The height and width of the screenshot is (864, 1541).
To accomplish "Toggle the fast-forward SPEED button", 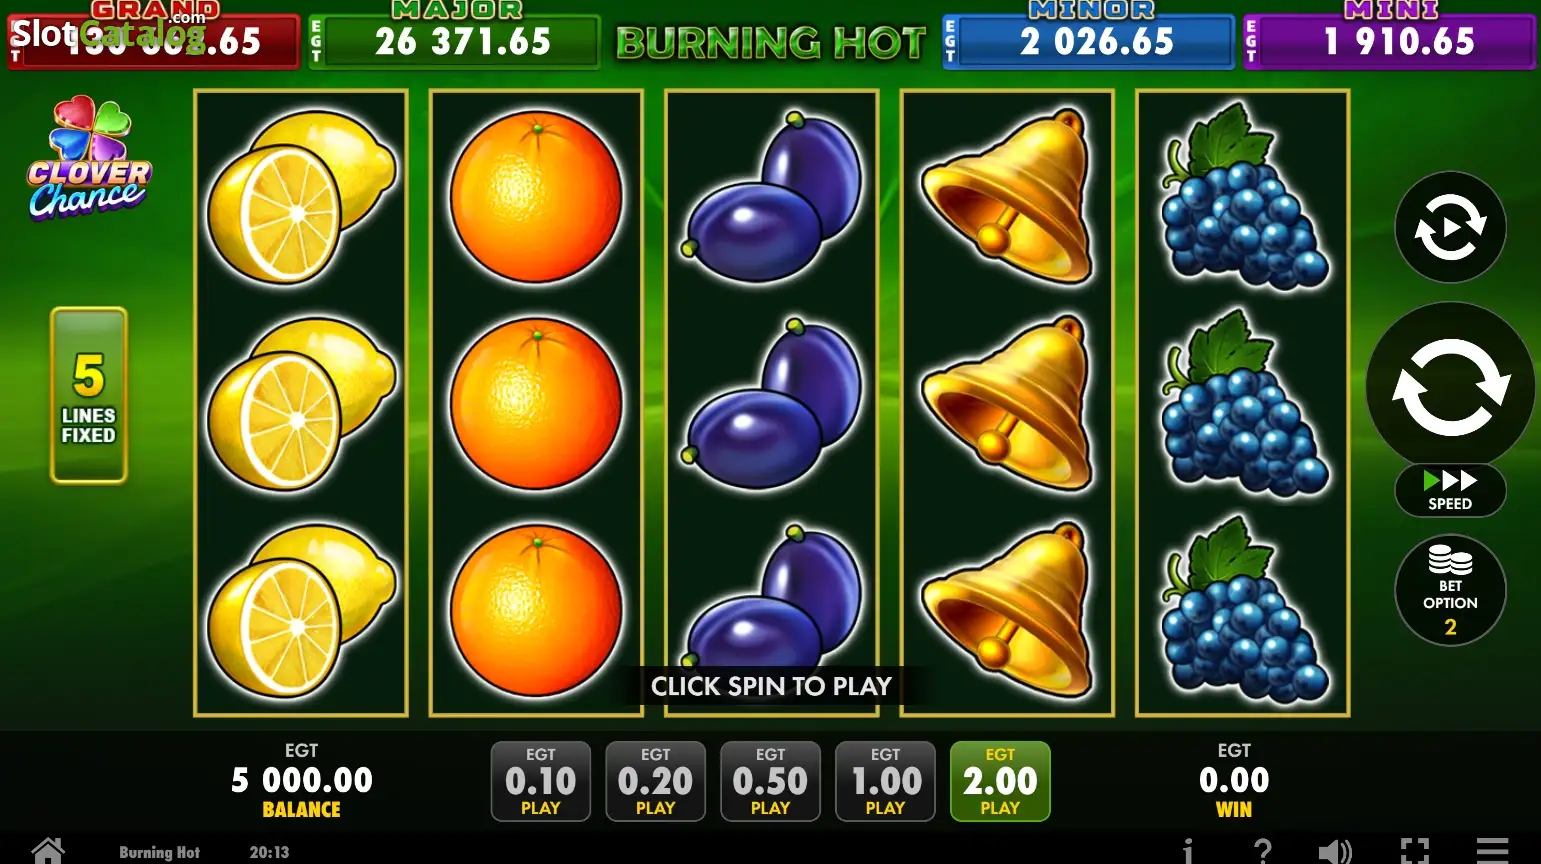I will [x=1450, y=490].
